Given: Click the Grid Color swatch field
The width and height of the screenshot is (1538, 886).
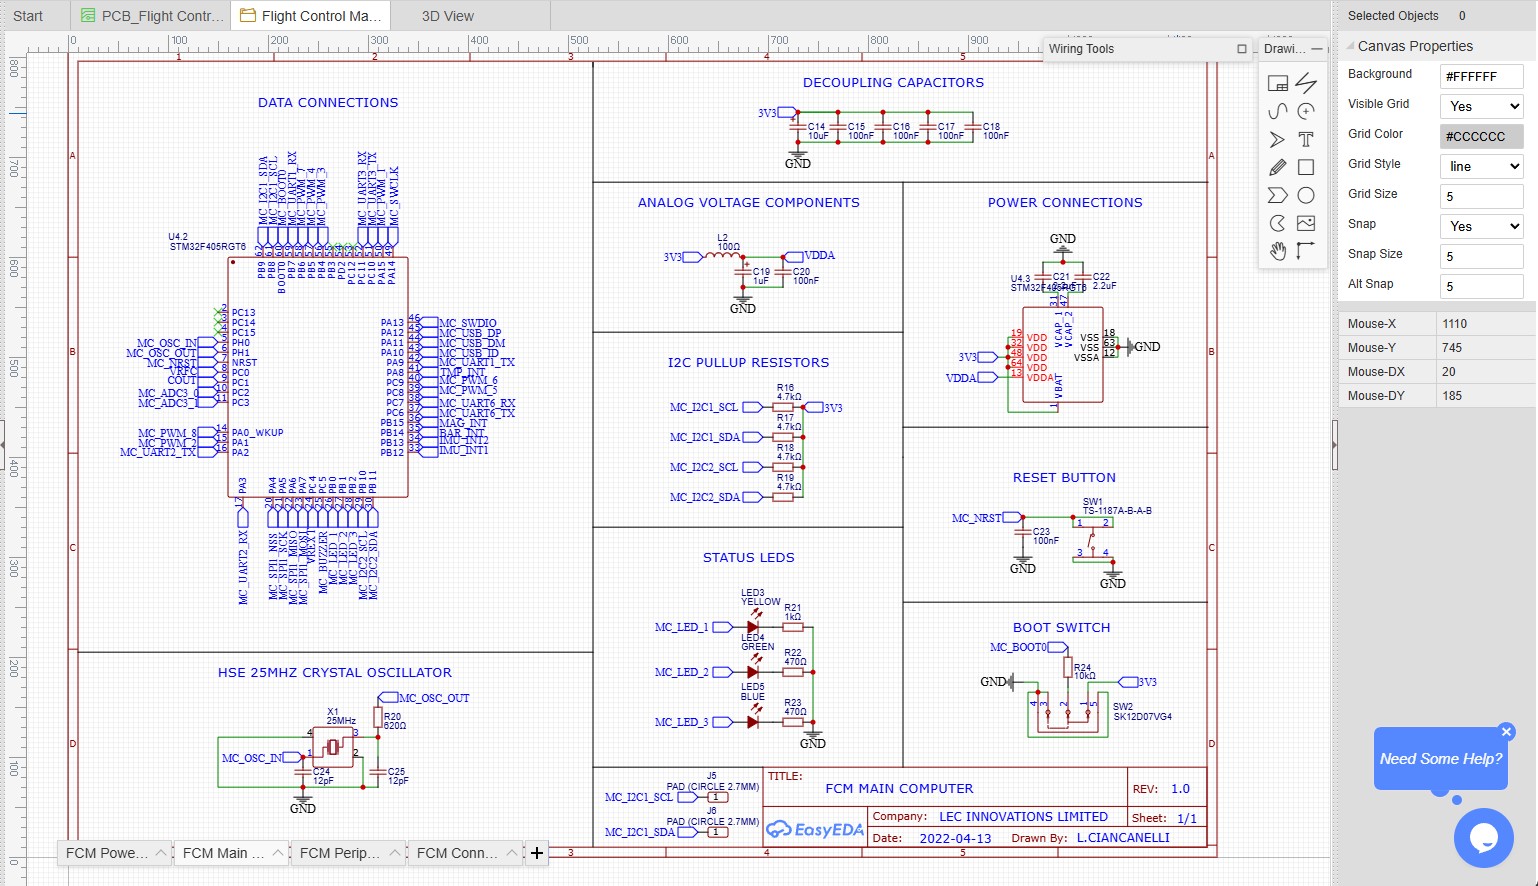Looking at the screenshot, I should pos(1481,136).
